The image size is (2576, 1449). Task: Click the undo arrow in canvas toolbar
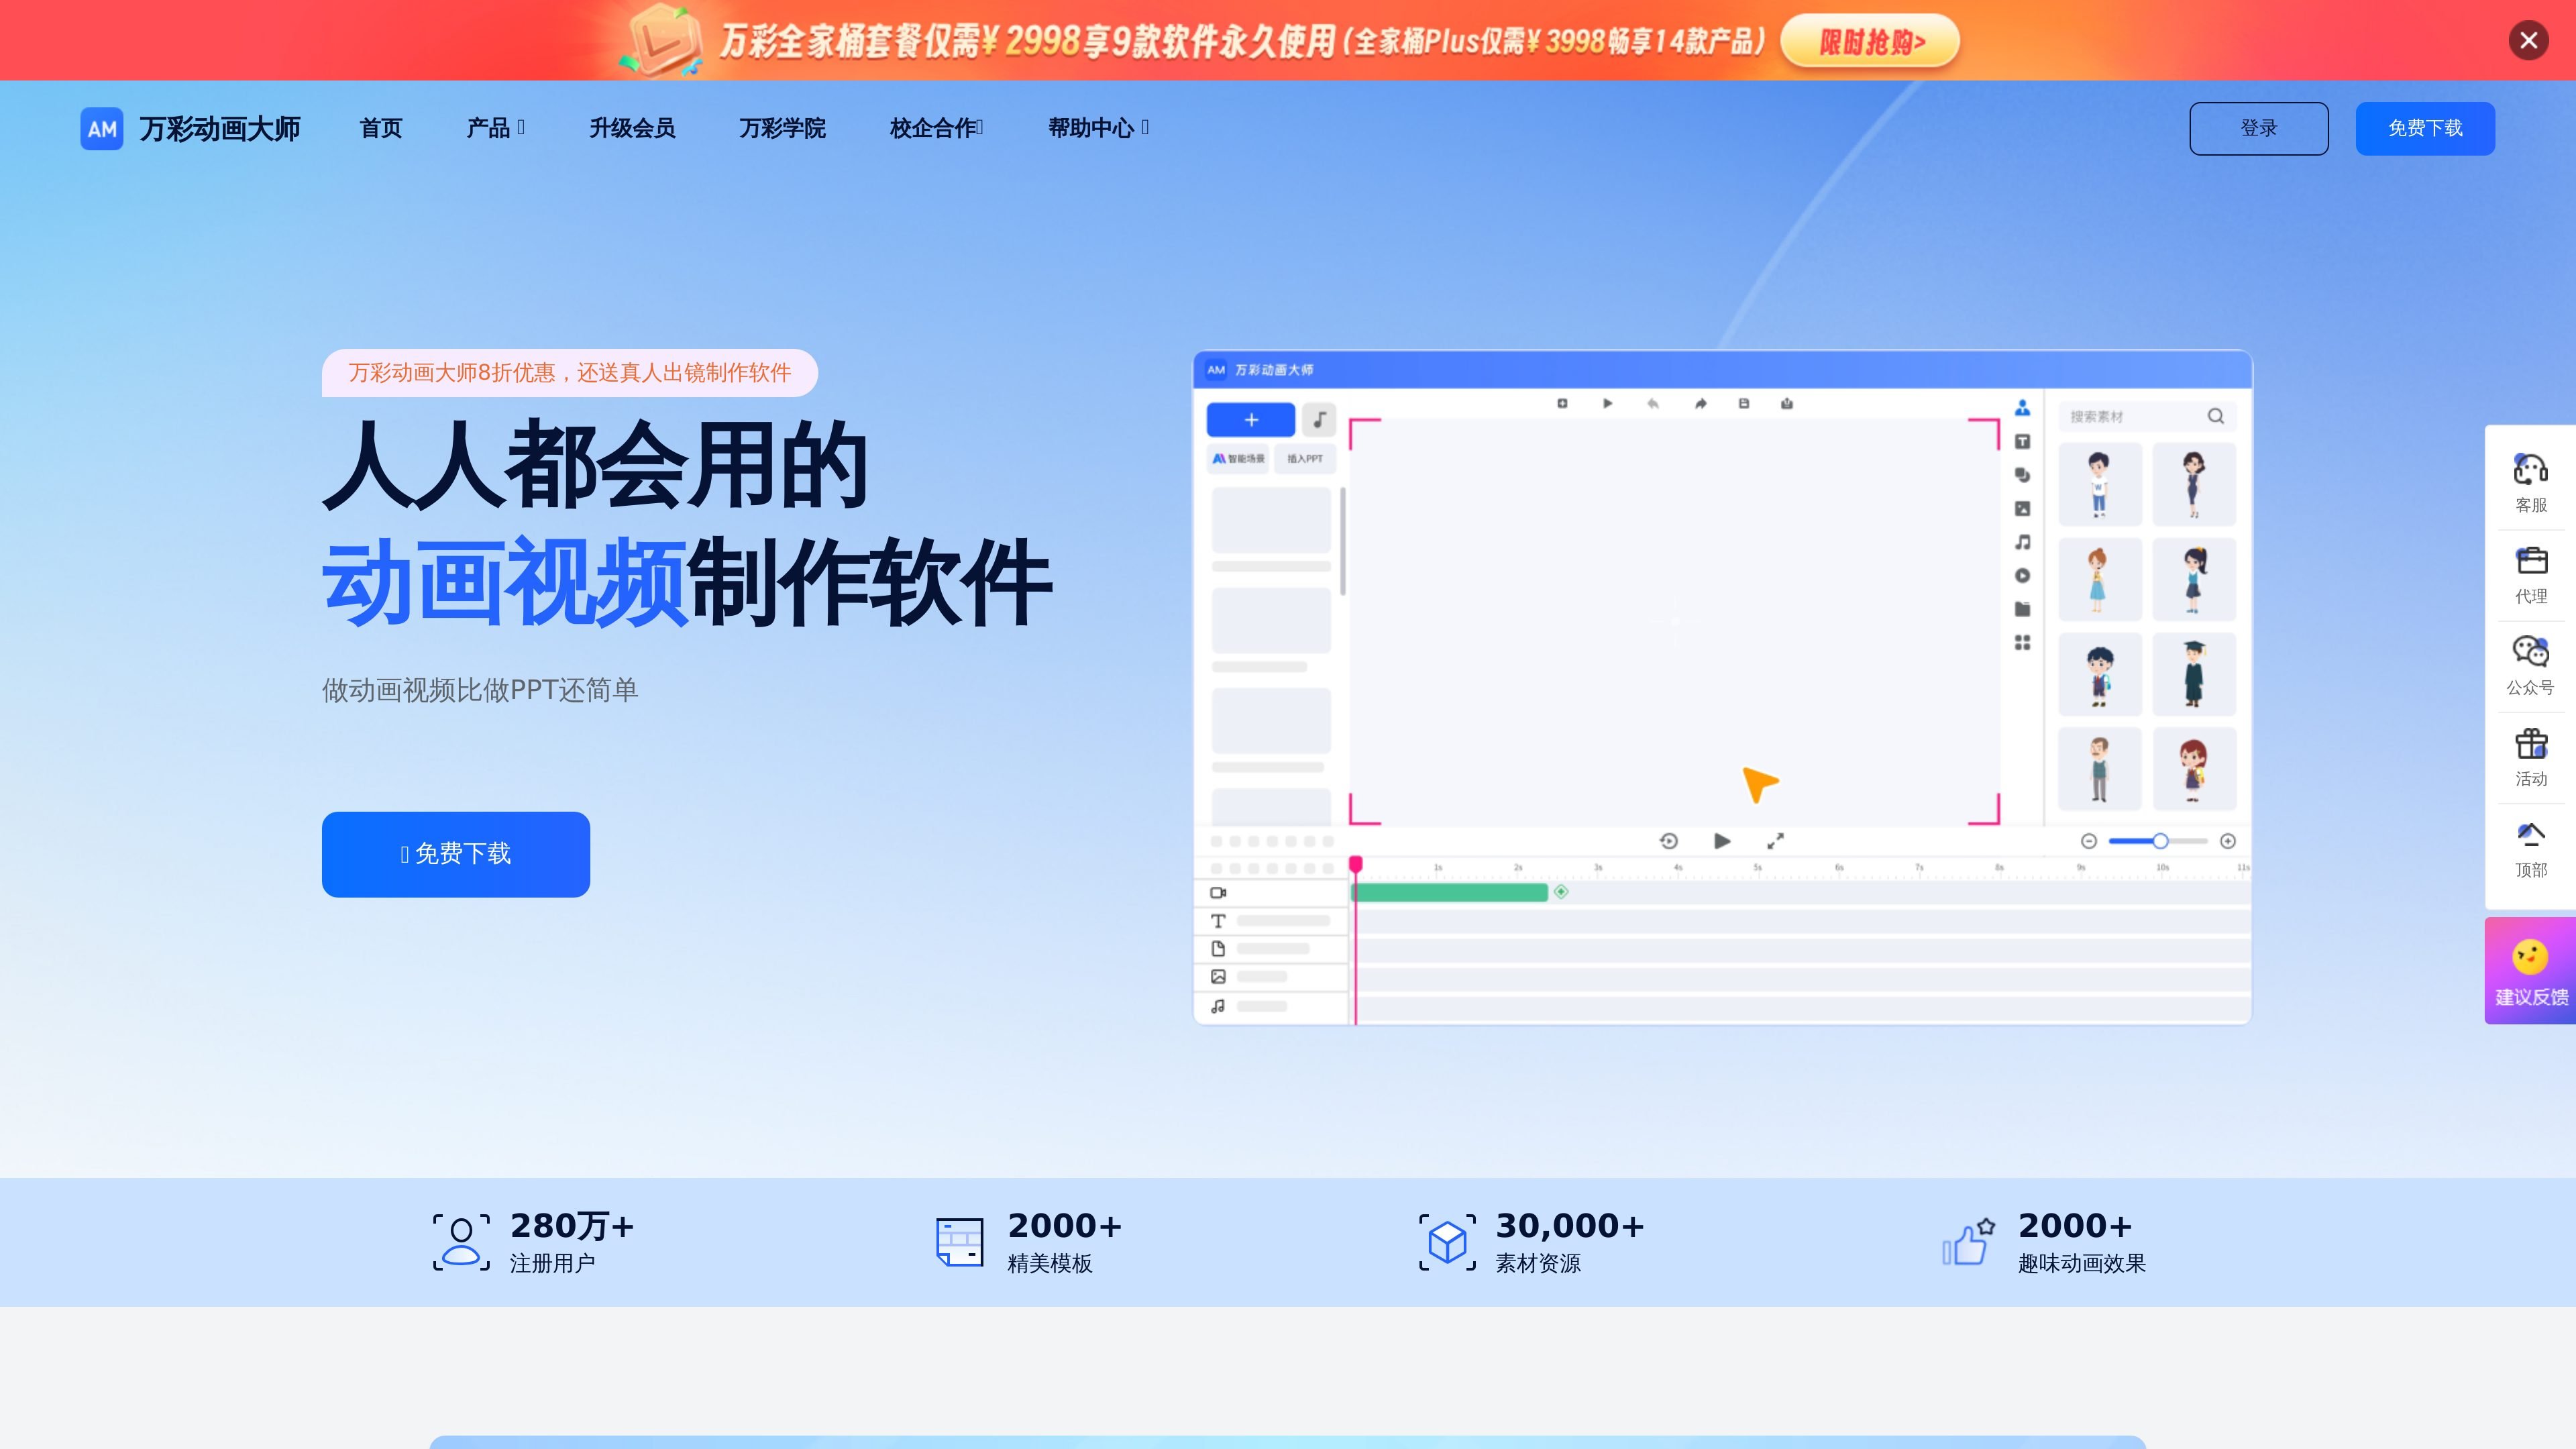click(x=1653, y=404)
